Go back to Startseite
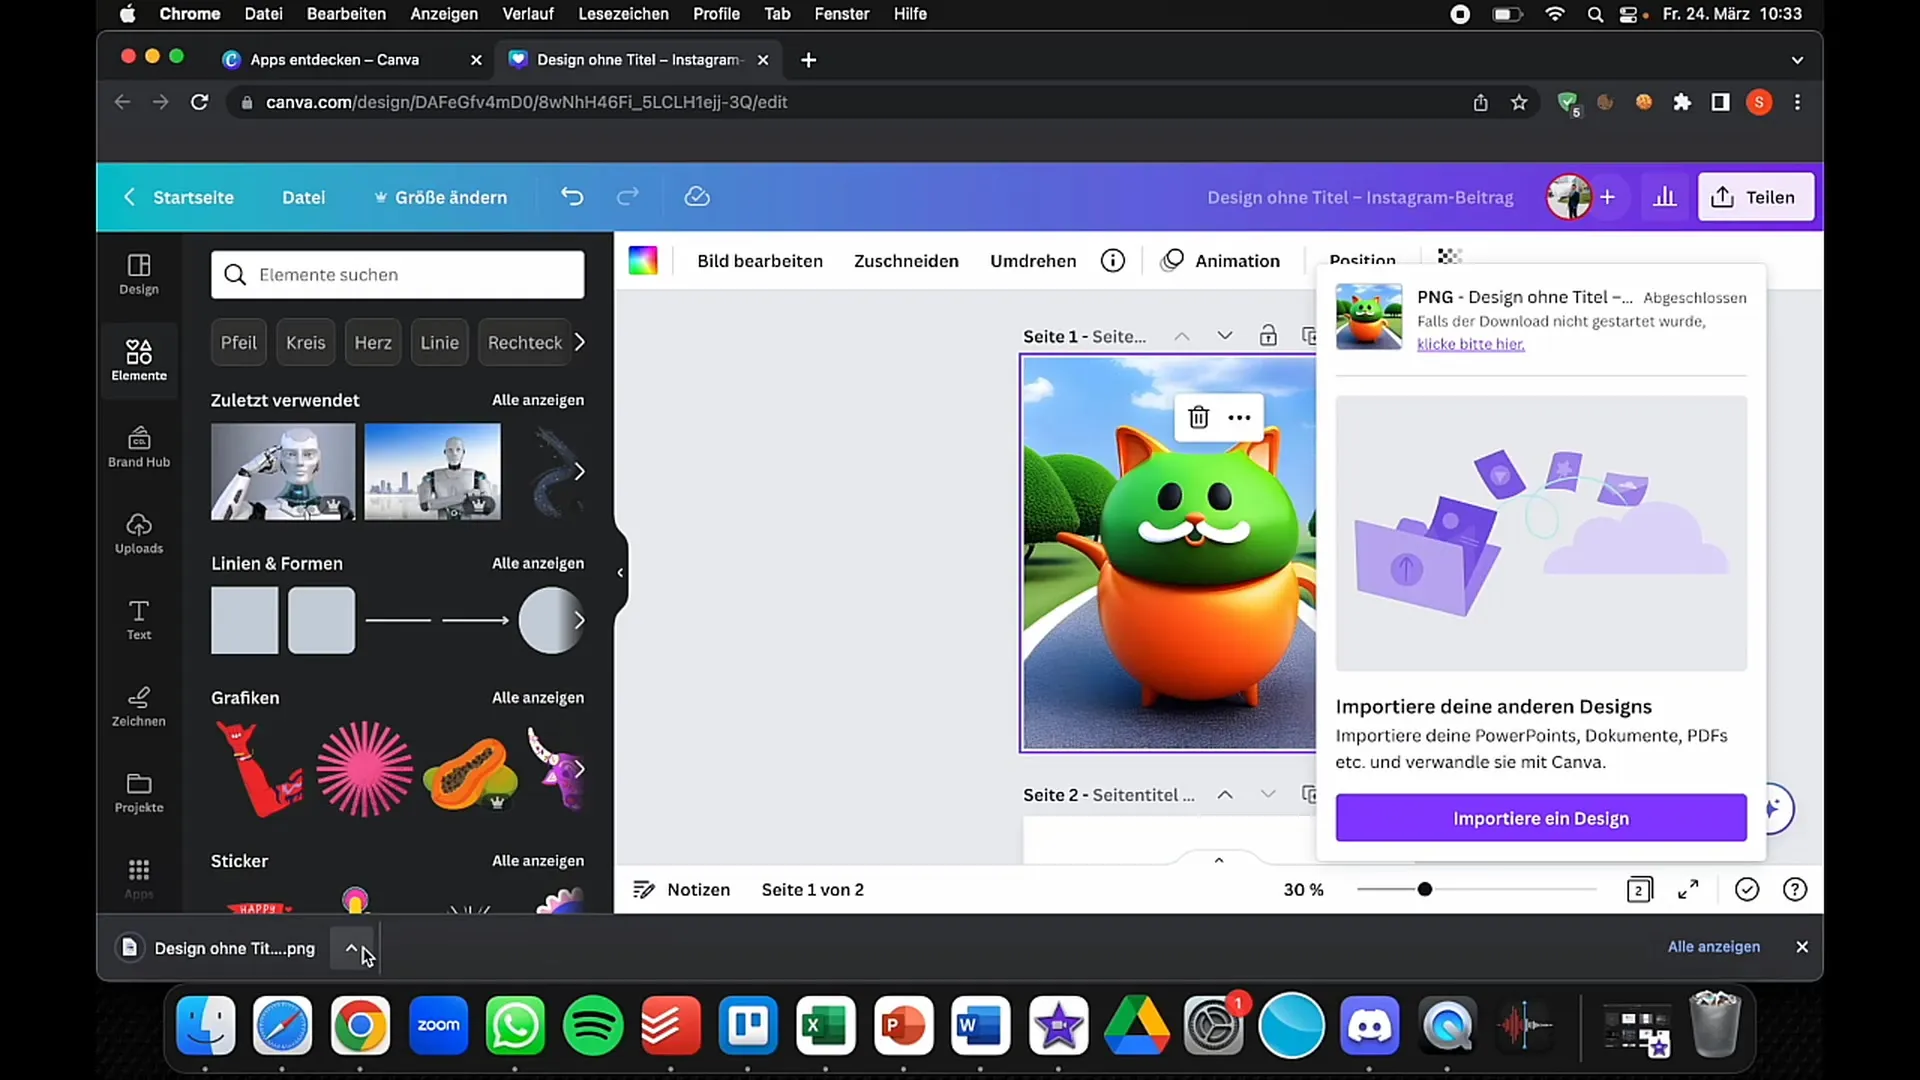This screenshot has width=1920, height=1080. pos(180,197)
